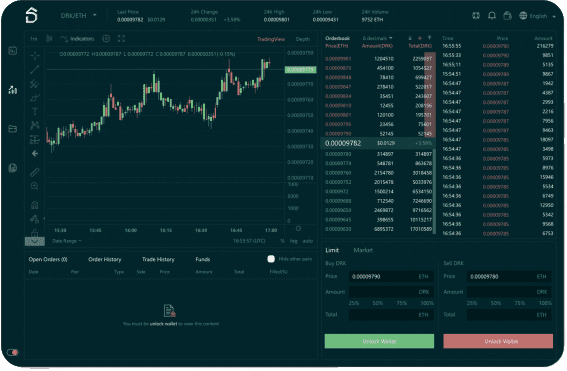
Task: Open the DRK/ETH pair selector
Action: pyautogui.click(x=78, y=16)
